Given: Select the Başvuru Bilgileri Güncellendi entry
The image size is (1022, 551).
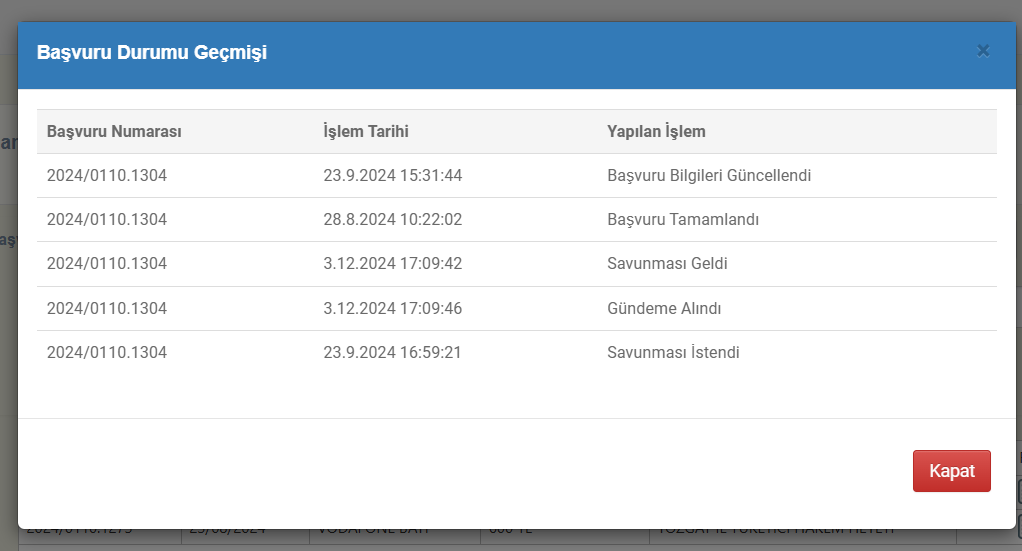Looking at the screenshot, I should coord(709,176).
